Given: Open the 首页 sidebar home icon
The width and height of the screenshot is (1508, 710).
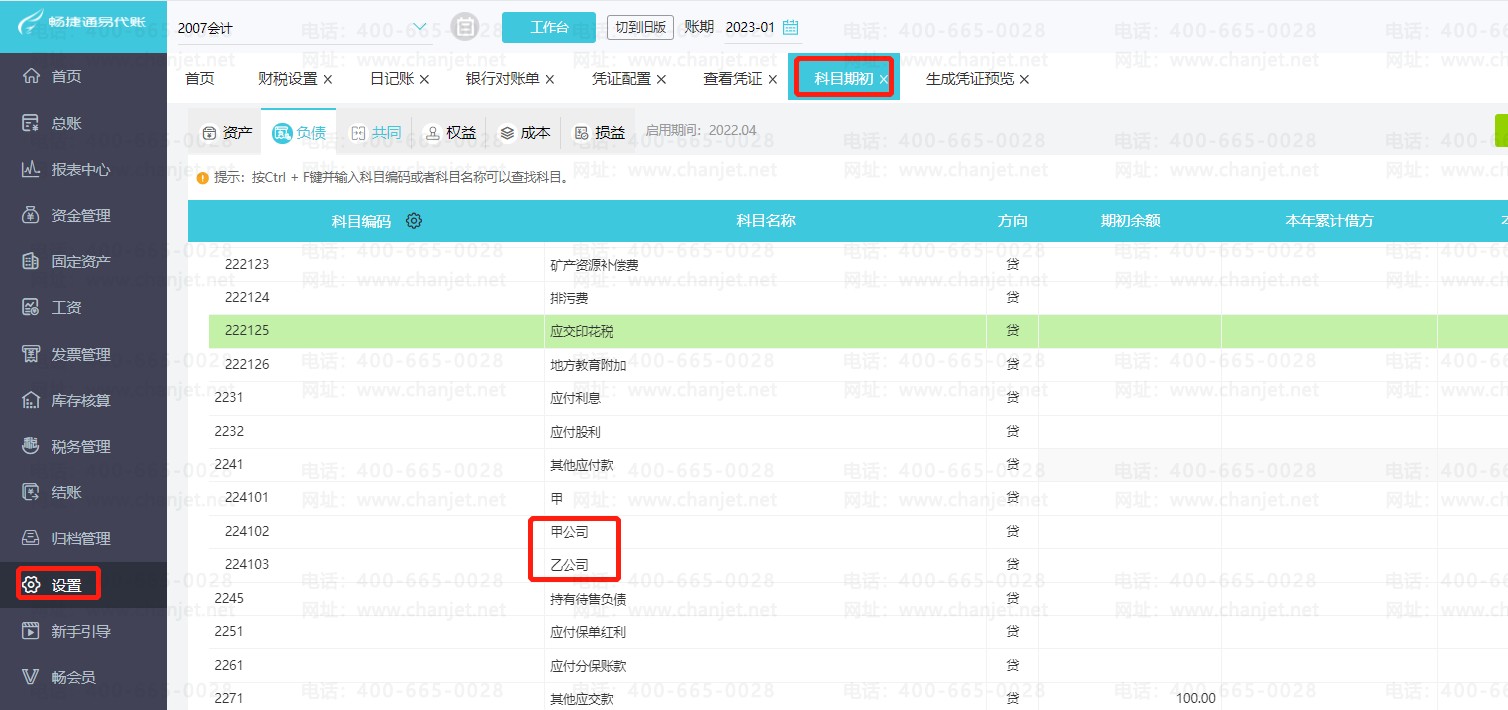Looking at the screenshot, I should click(x=31, y=77).
